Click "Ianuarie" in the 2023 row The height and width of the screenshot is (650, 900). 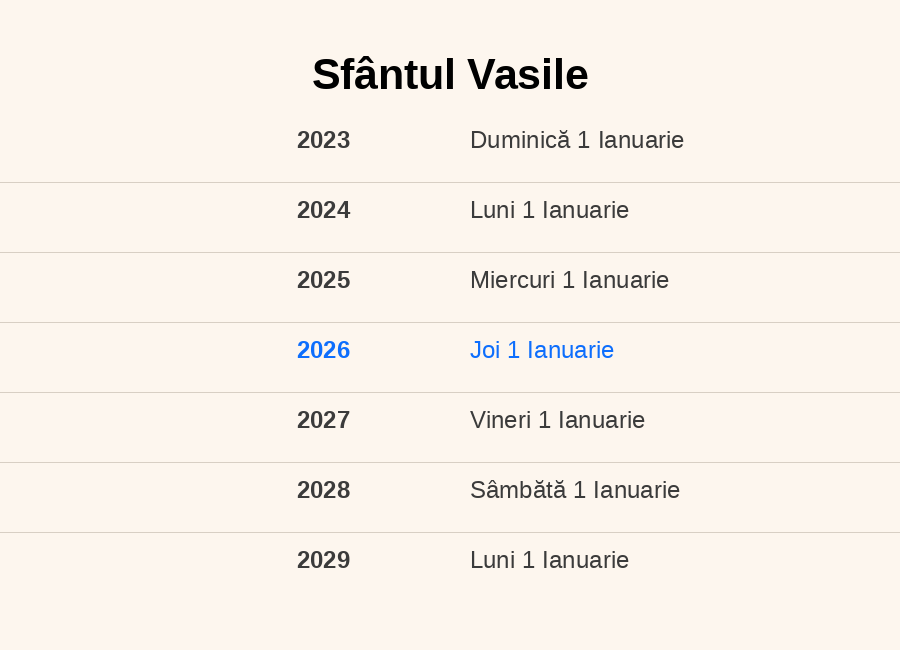tap(641, 140)
